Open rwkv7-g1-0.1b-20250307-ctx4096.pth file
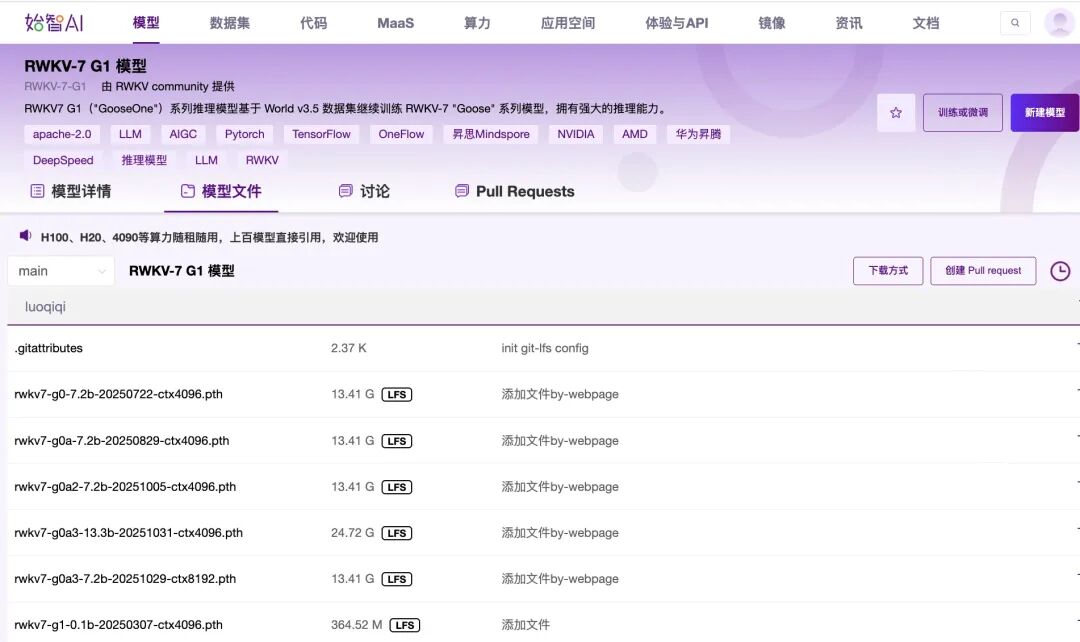1080x642 pixels. [x=118, y=625]
